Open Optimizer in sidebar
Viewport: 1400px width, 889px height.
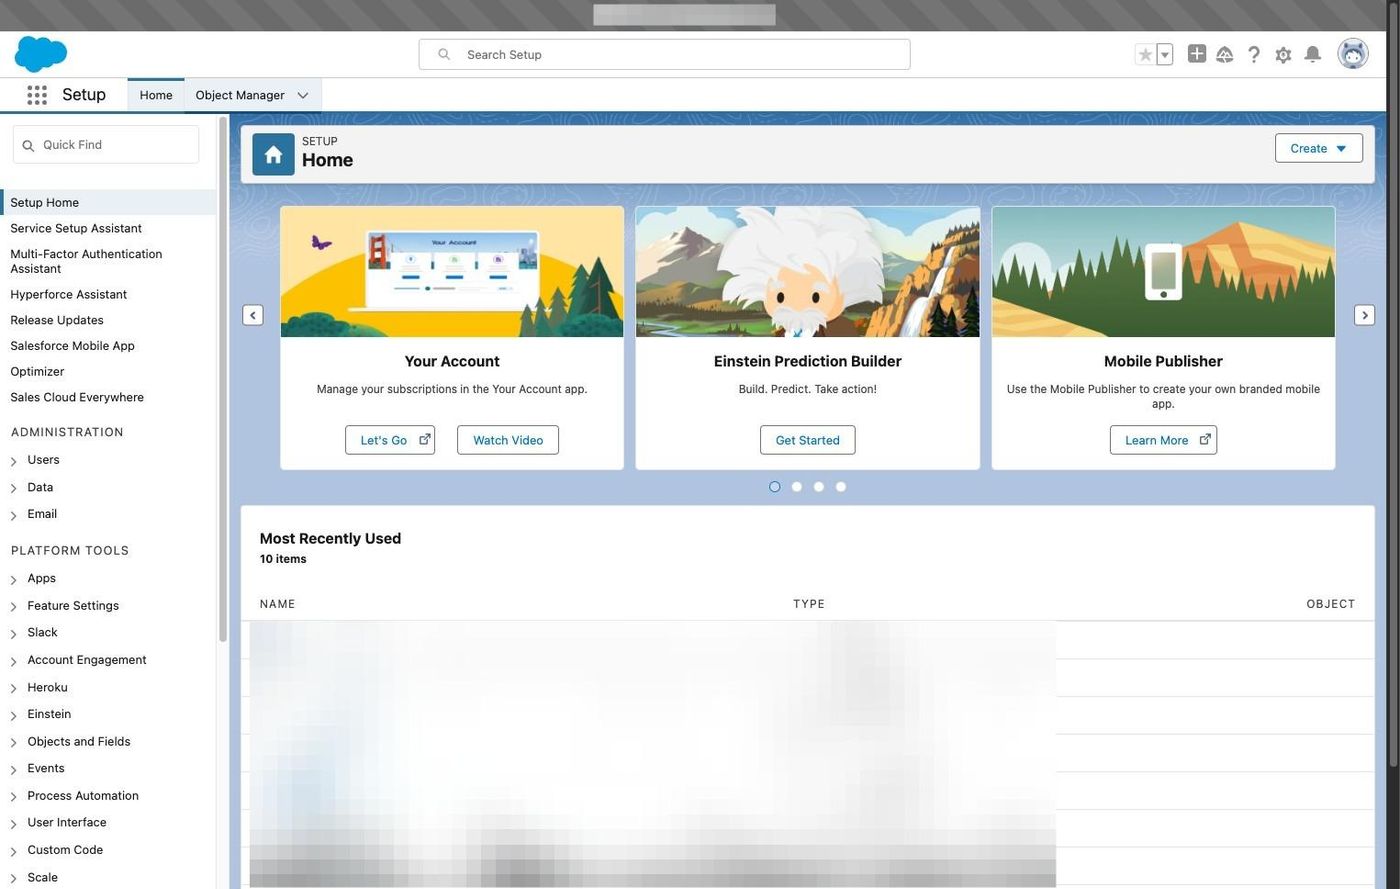pyautogui.click(x=37, y=372)
